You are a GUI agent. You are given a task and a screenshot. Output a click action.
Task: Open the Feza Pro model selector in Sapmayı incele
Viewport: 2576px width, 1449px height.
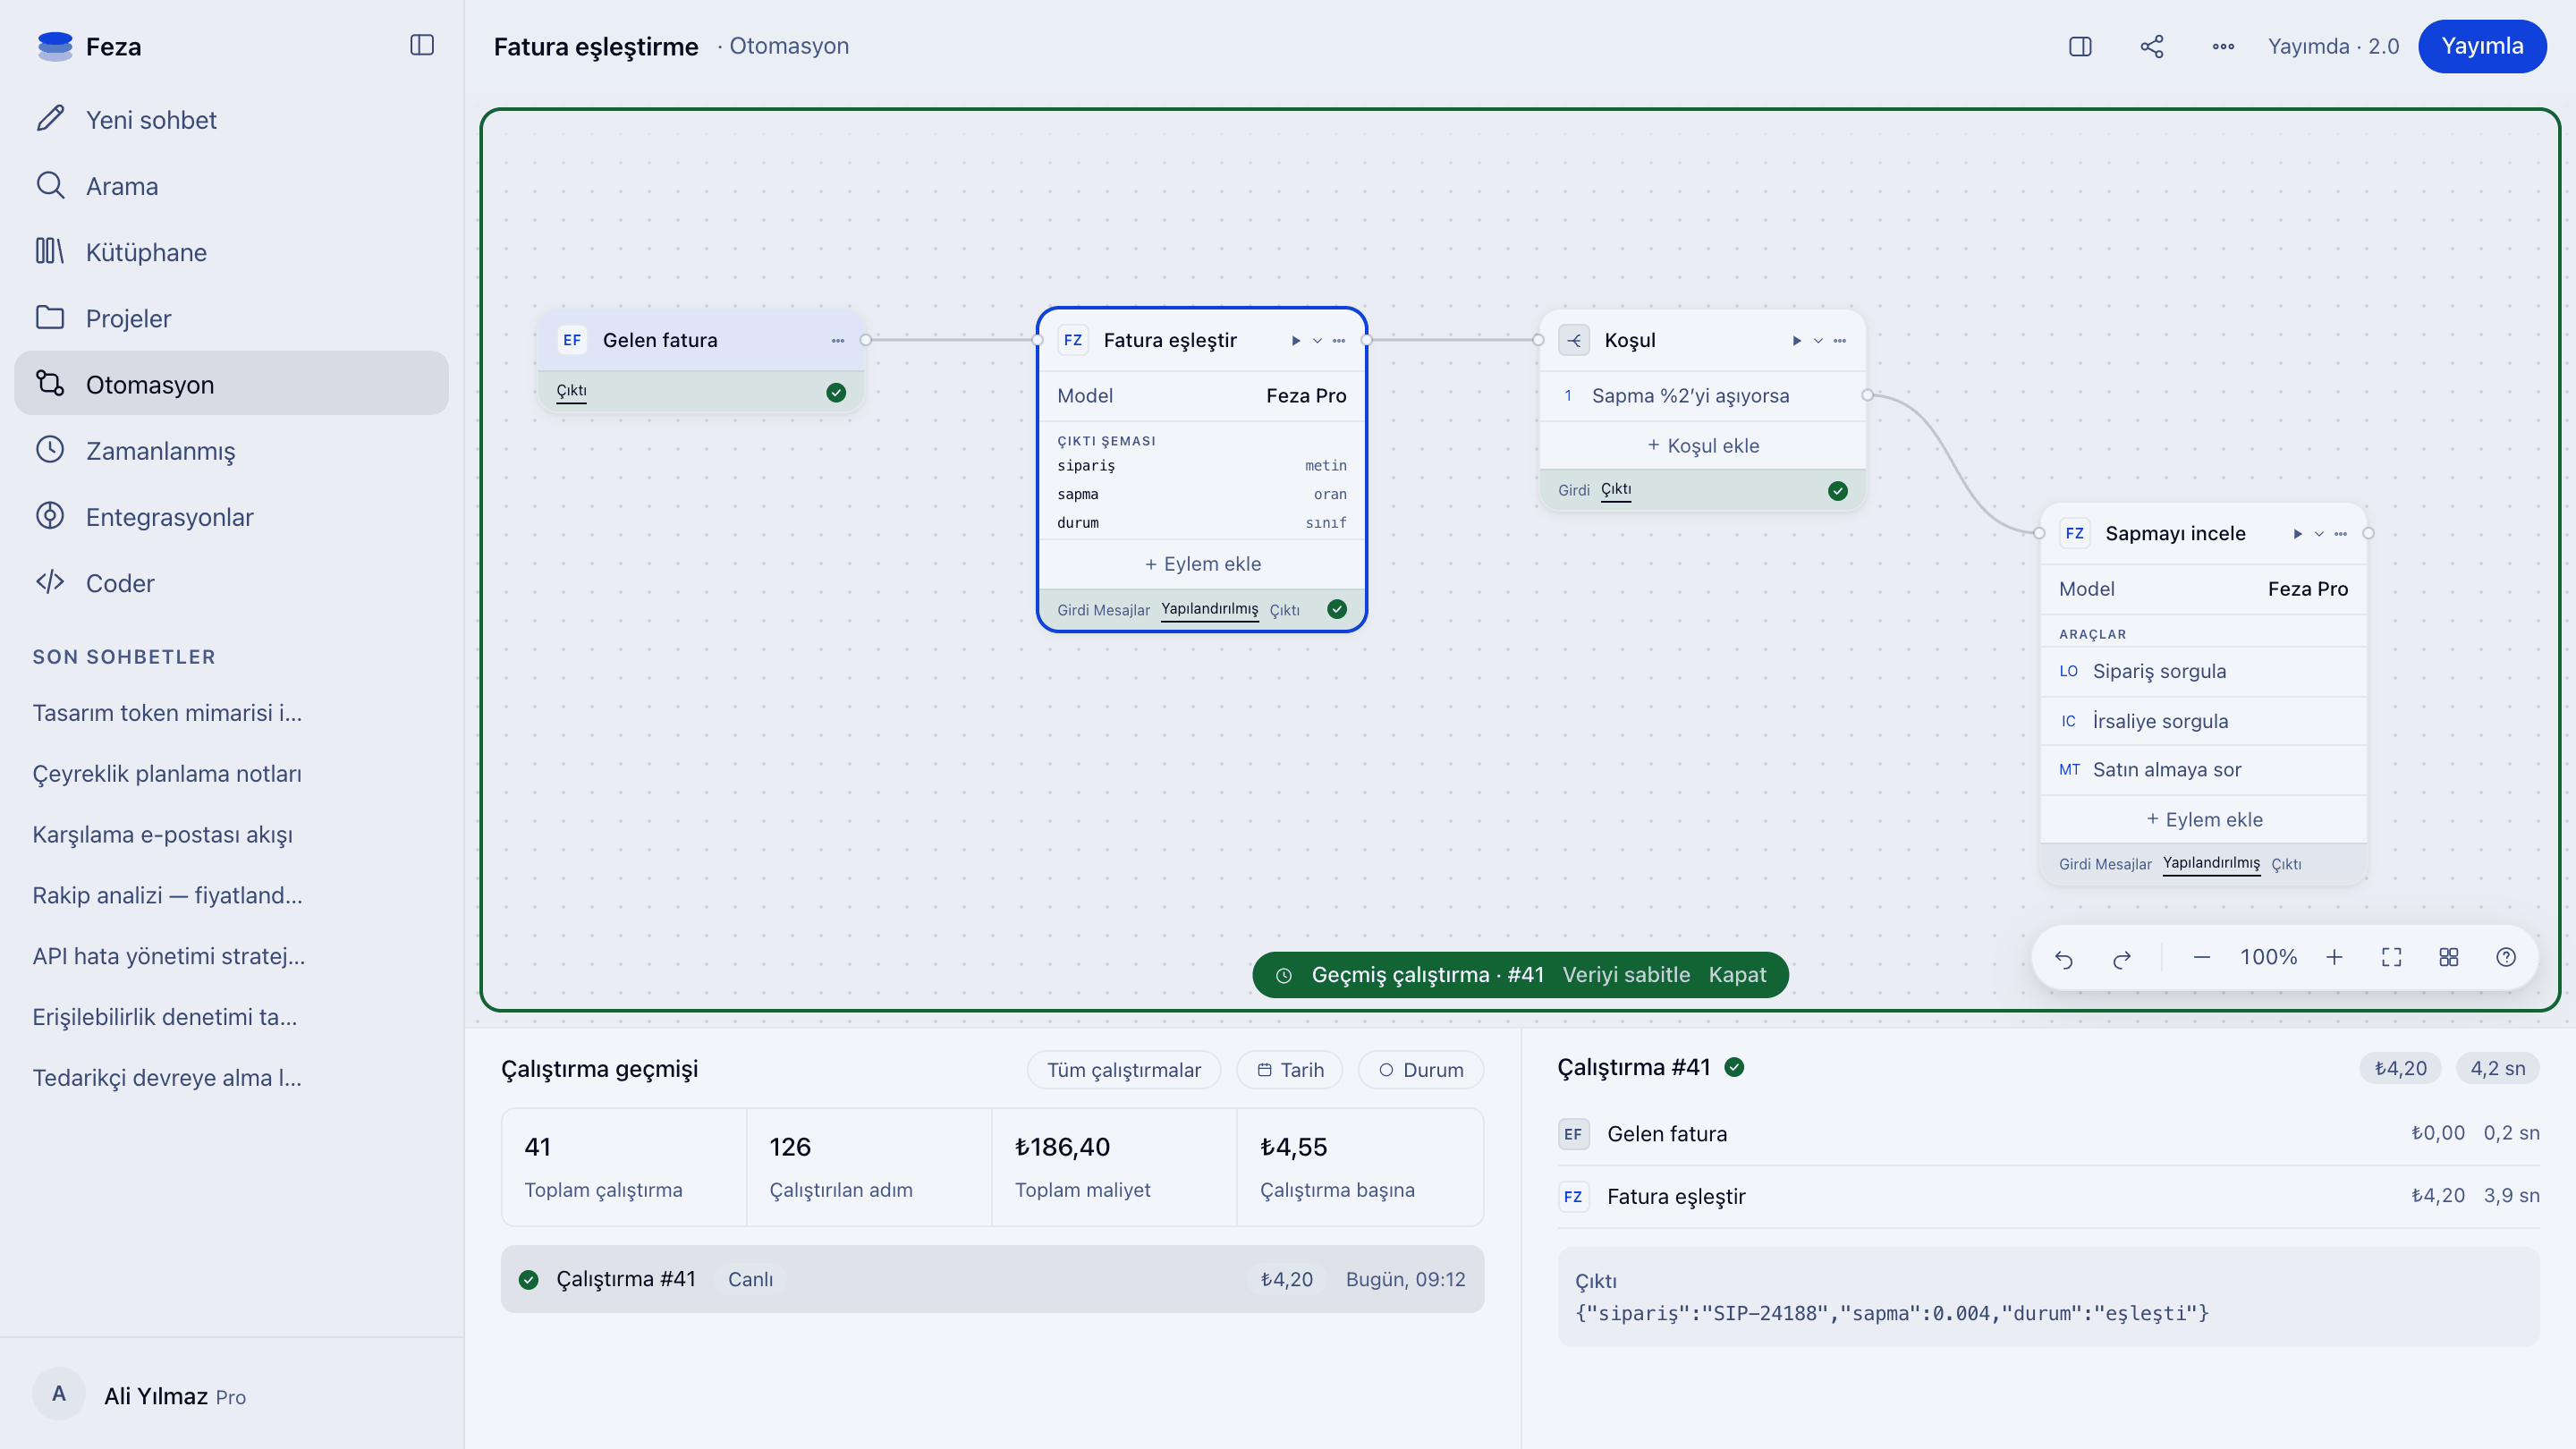2204,589
